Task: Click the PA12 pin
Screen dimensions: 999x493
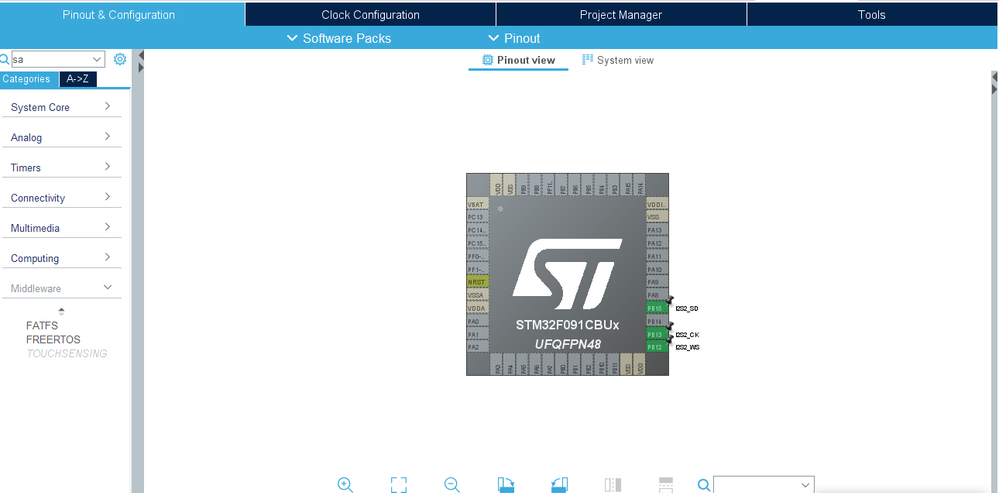Action: tap(657, 243)
